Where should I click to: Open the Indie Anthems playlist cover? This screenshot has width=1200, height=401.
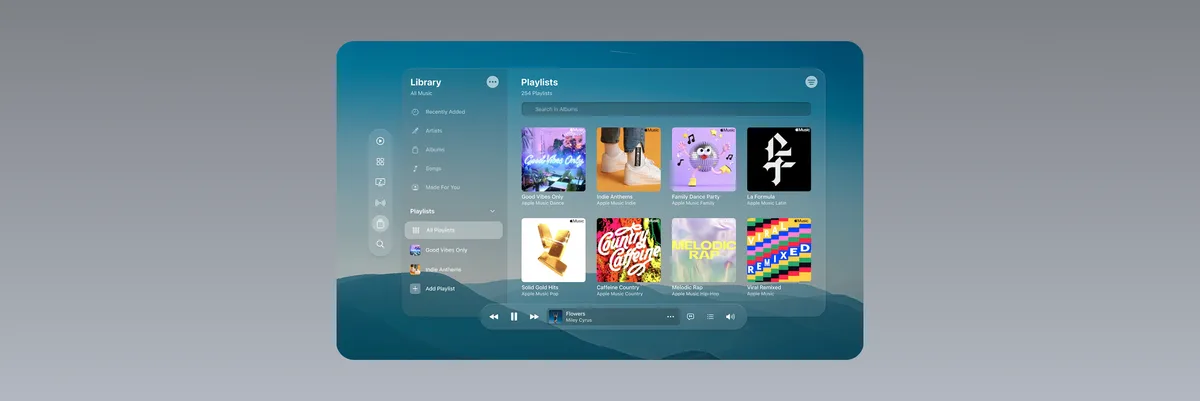coord(629,159)
